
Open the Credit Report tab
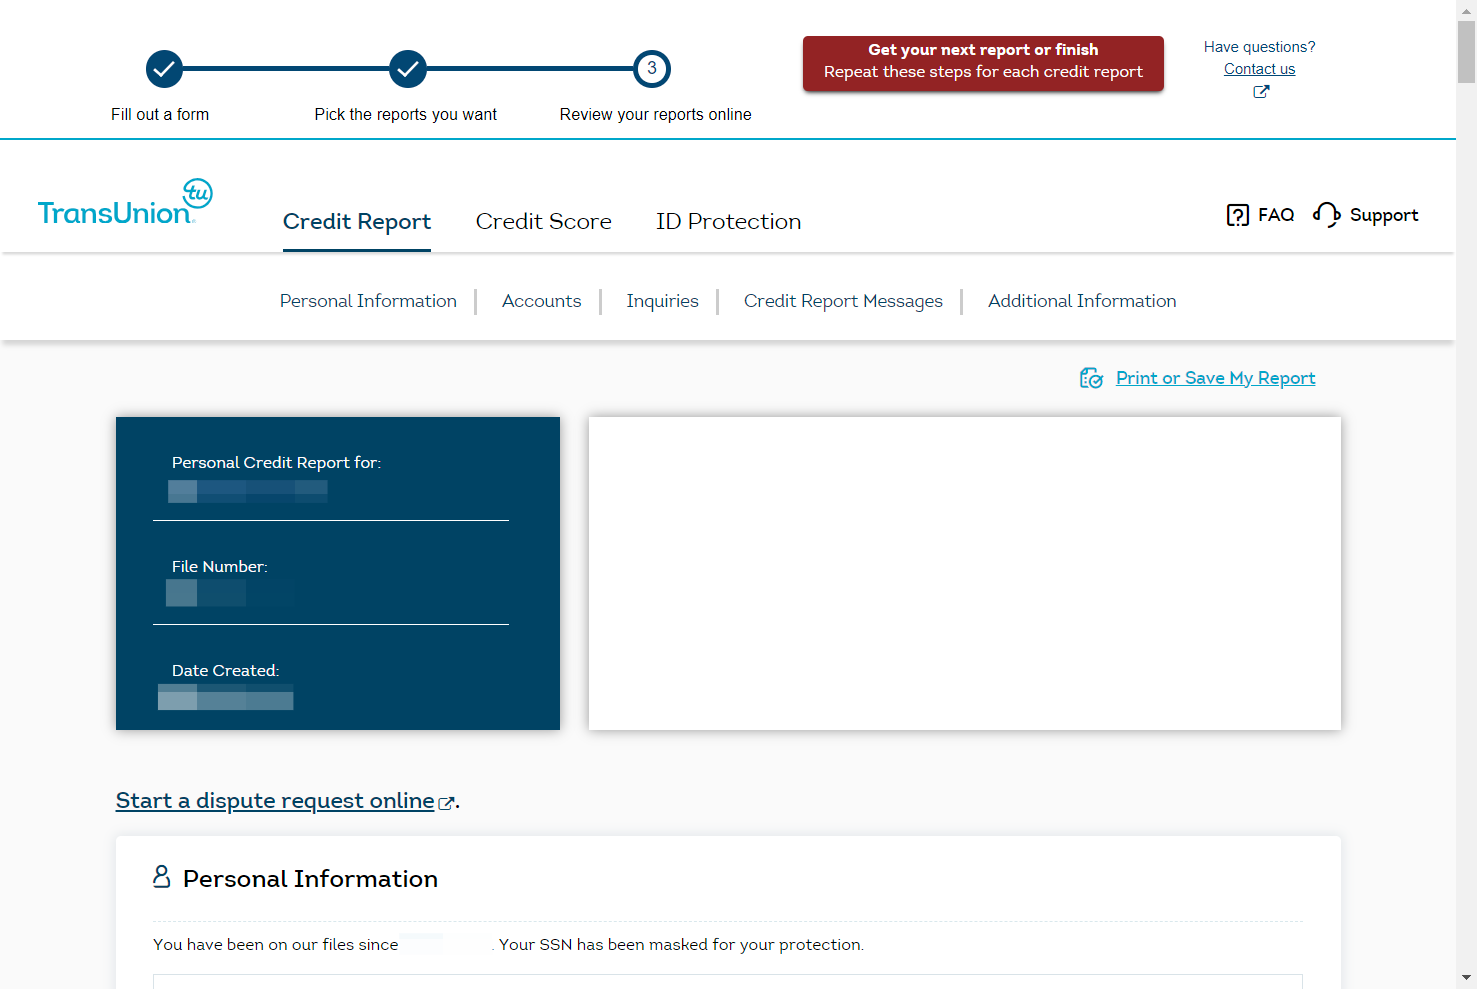357,221
